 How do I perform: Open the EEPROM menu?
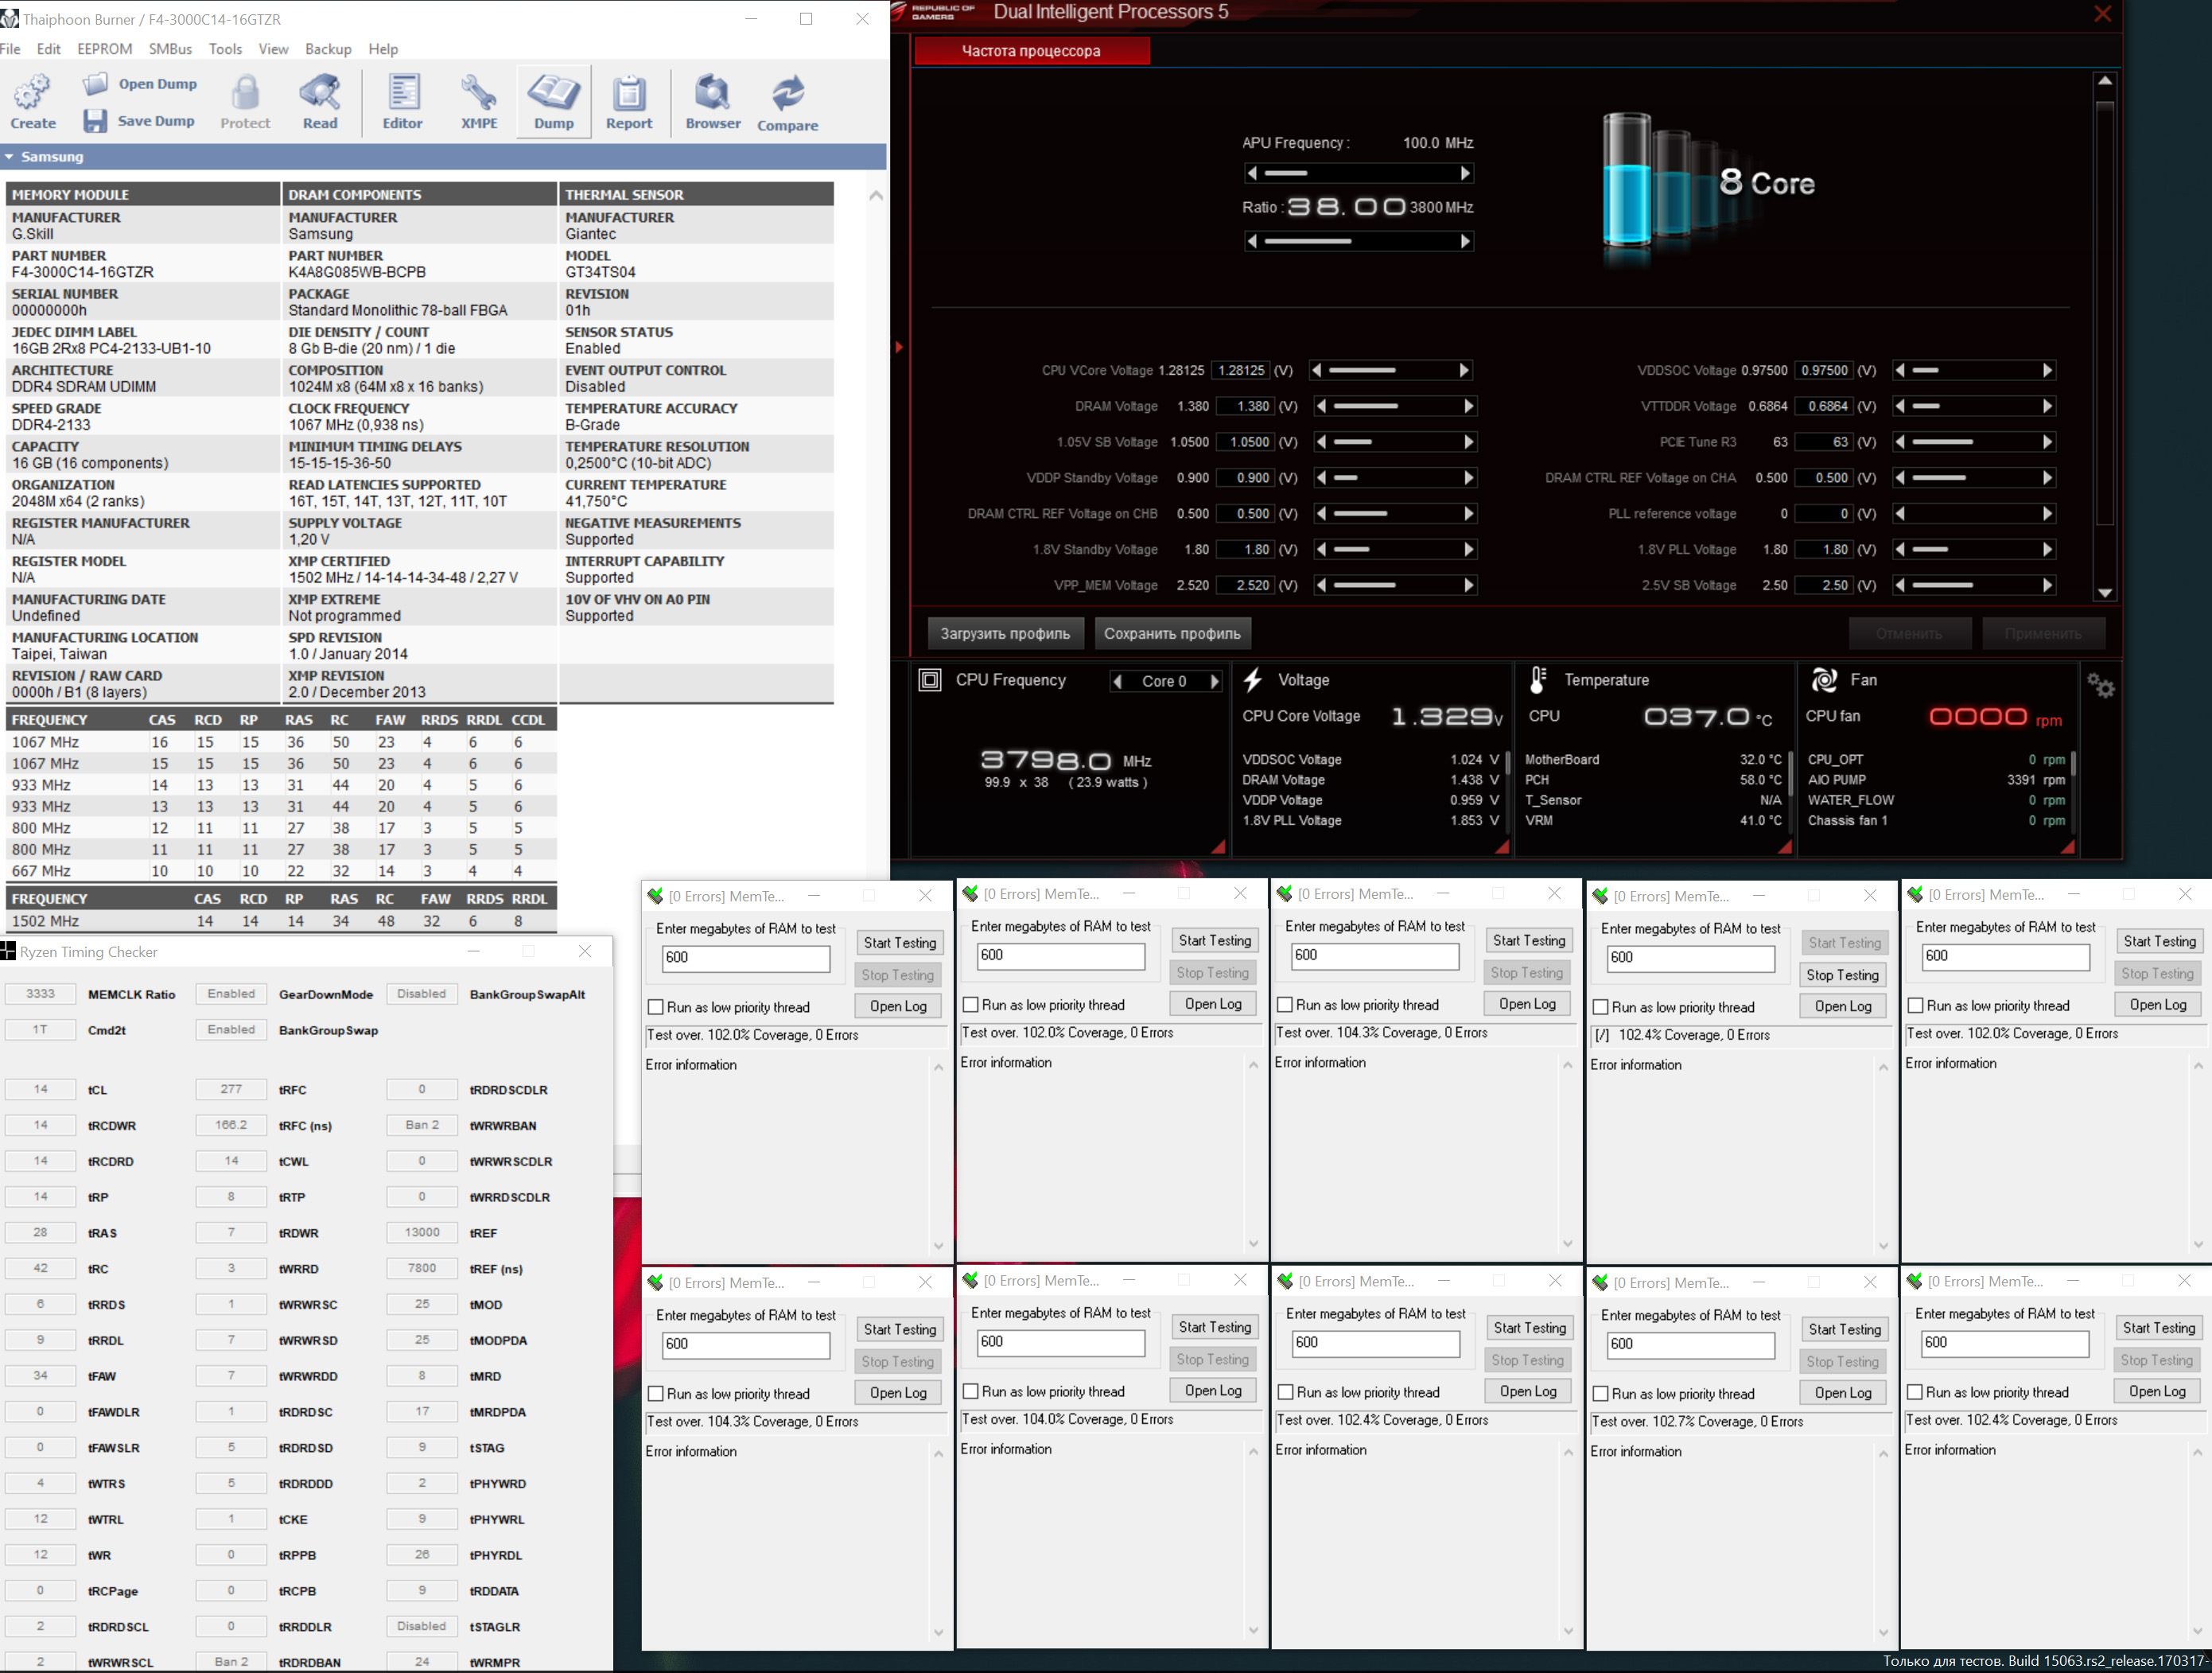point(104,49)
